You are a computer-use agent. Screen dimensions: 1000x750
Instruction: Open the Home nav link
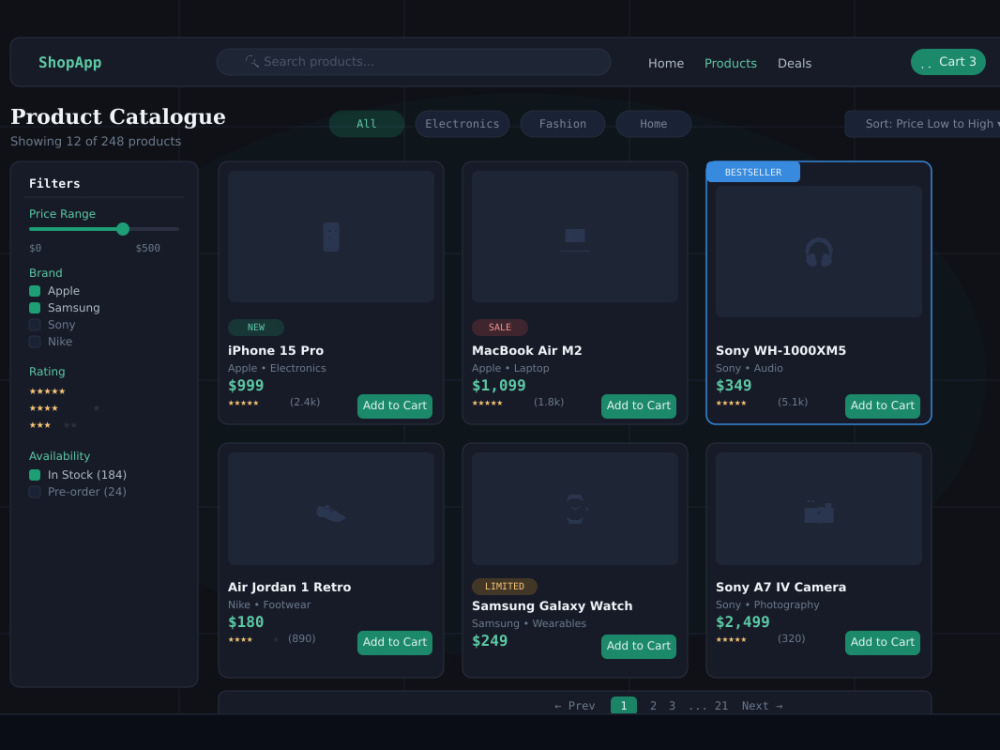tap(666, 63)
